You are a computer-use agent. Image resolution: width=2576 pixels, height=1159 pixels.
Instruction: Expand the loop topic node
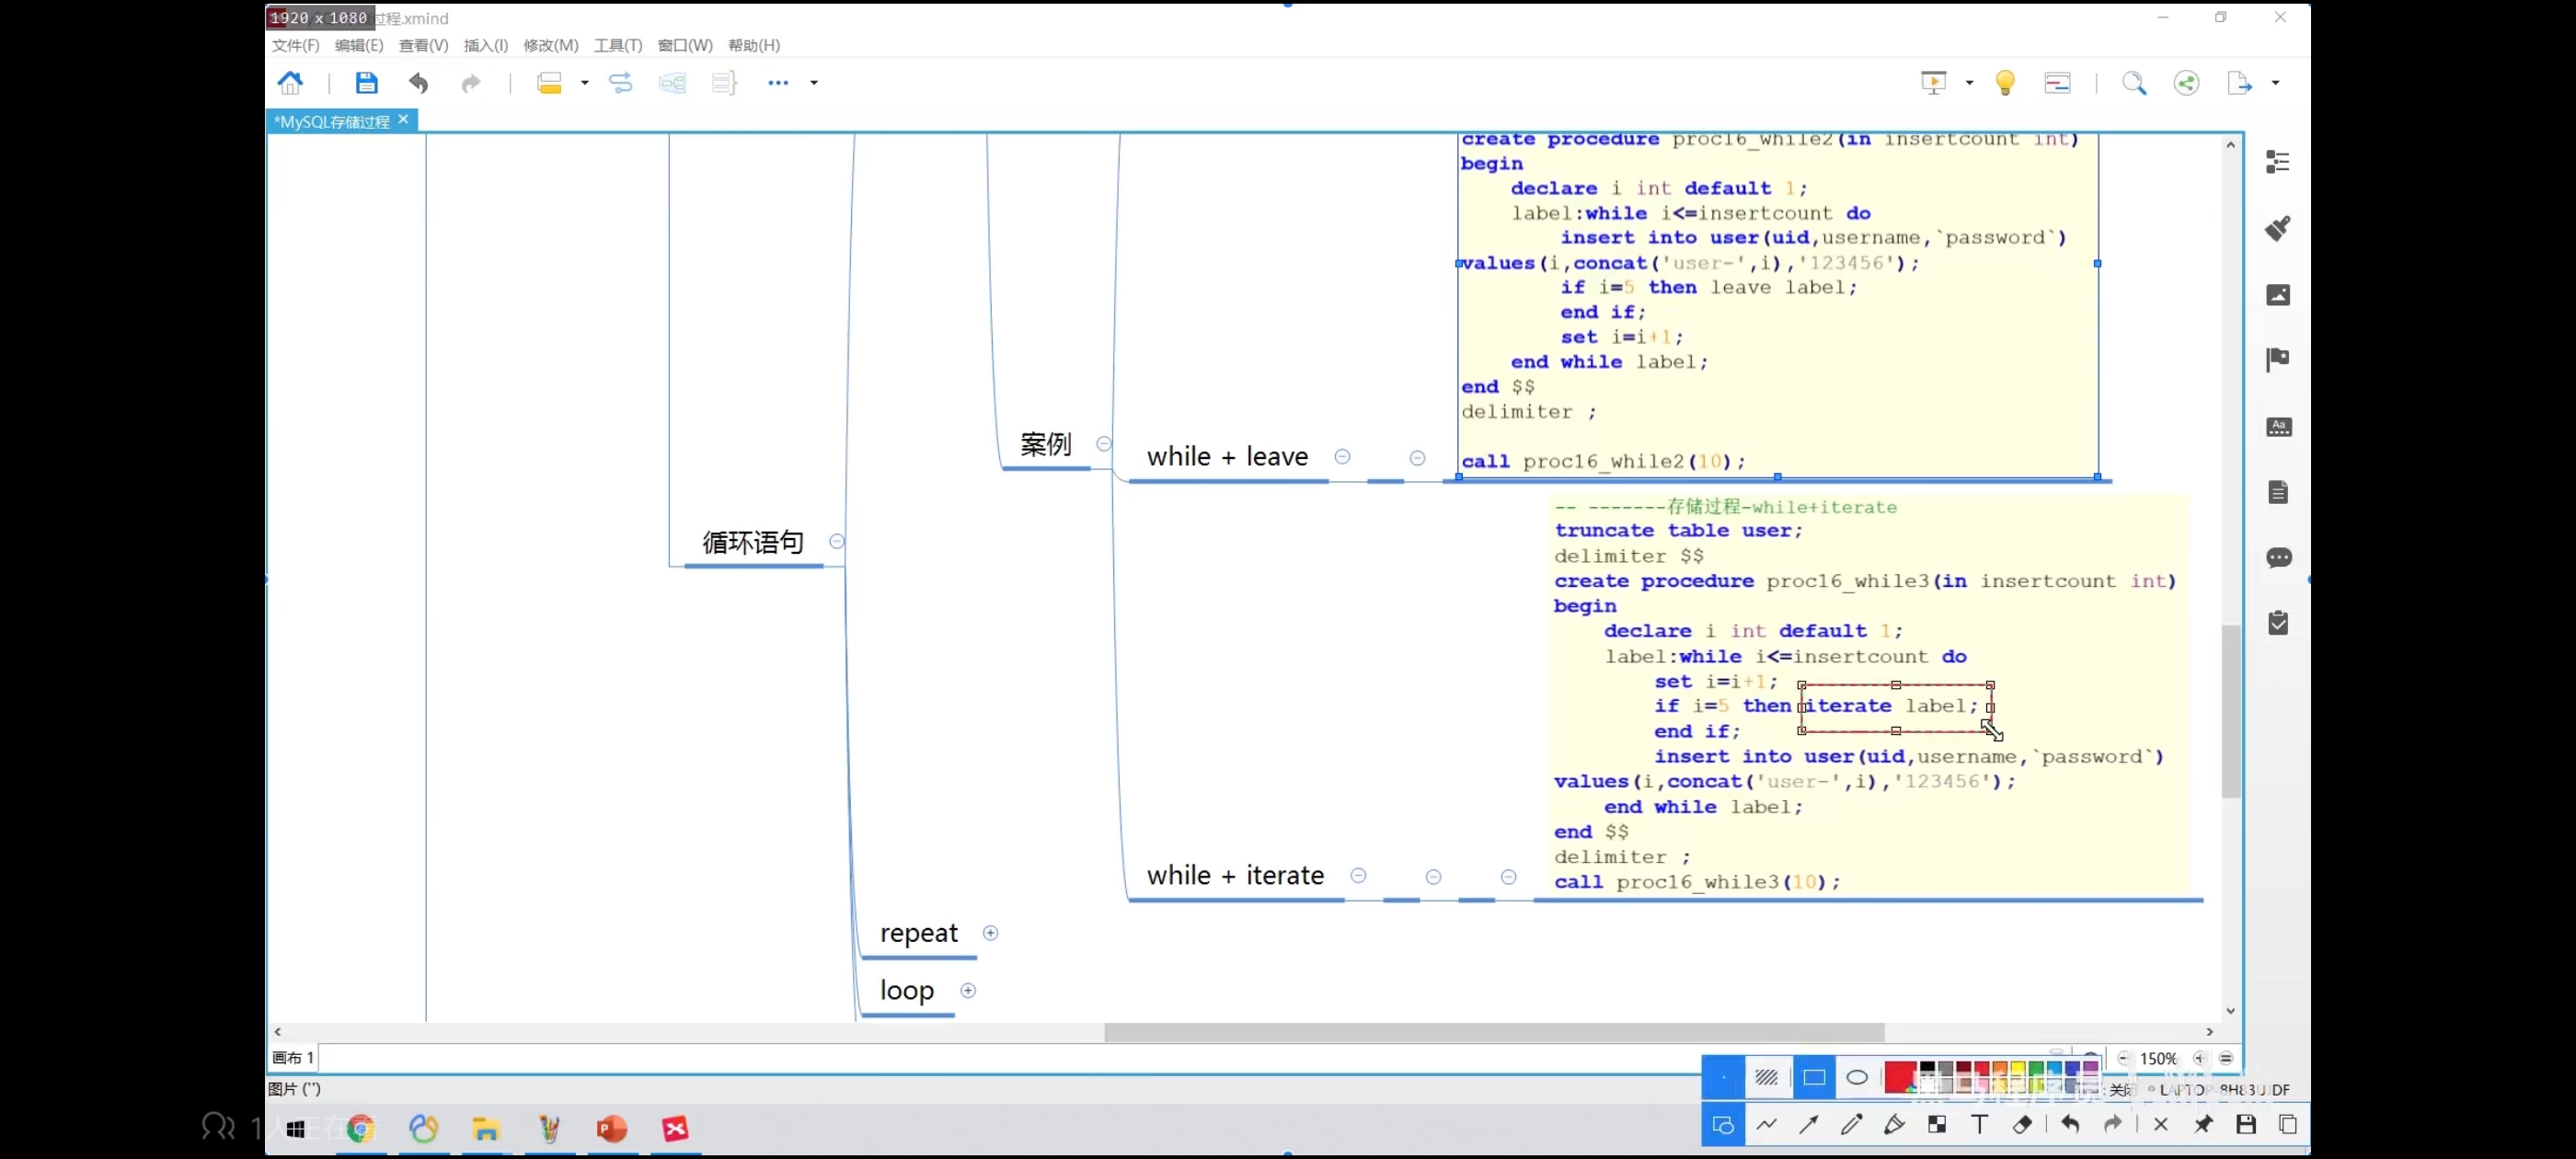pos(967,990)
